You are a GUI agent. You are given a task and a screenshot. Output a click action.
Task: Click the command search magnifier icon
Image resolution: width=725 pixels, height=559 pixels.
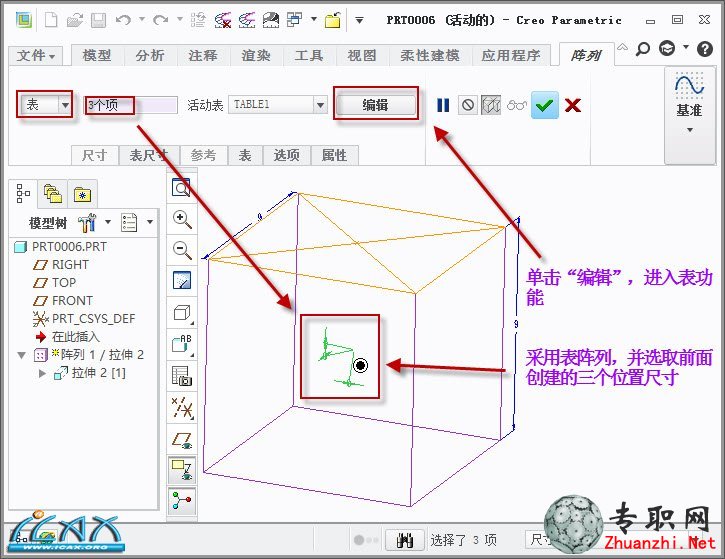click(643, 48)
